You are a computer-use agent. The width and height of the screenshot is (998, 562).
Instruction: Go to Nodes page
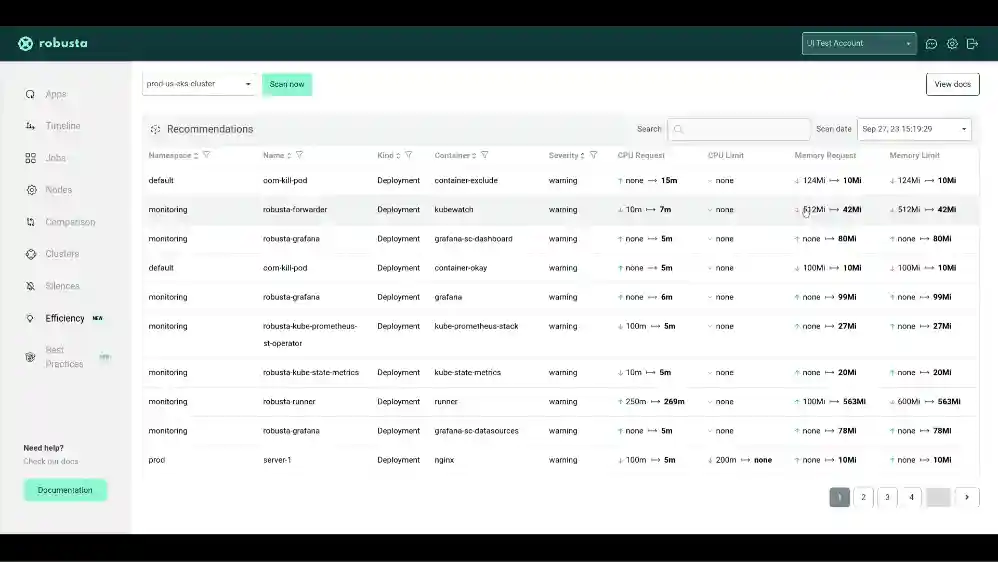(x=59, y=190)
